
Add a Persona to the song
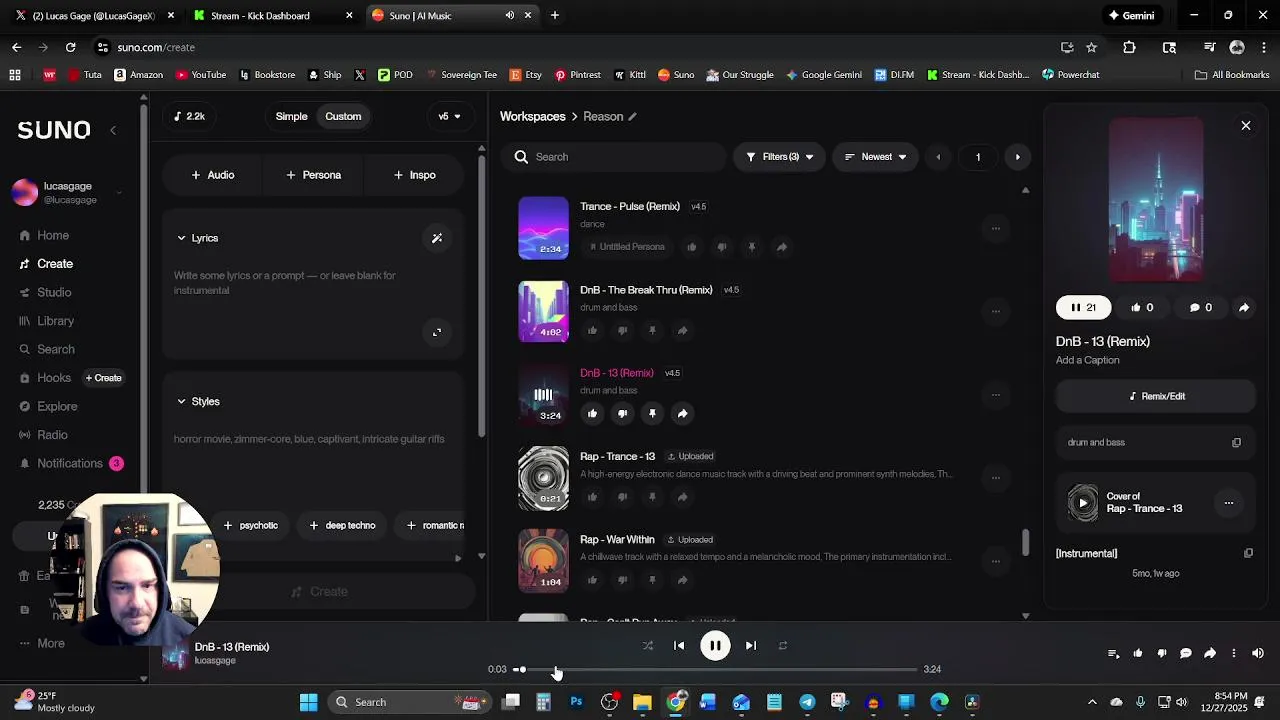(x=314, y=175)
